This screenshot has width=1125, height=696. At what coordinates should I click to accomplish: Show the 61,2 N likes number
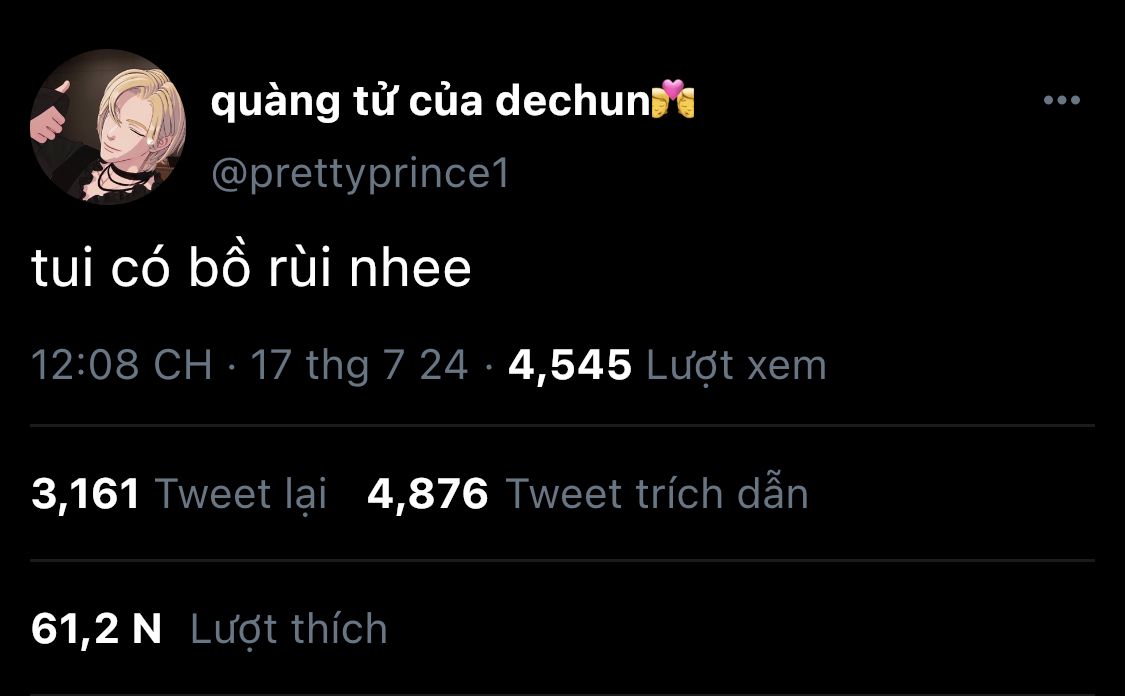point(96,629)
